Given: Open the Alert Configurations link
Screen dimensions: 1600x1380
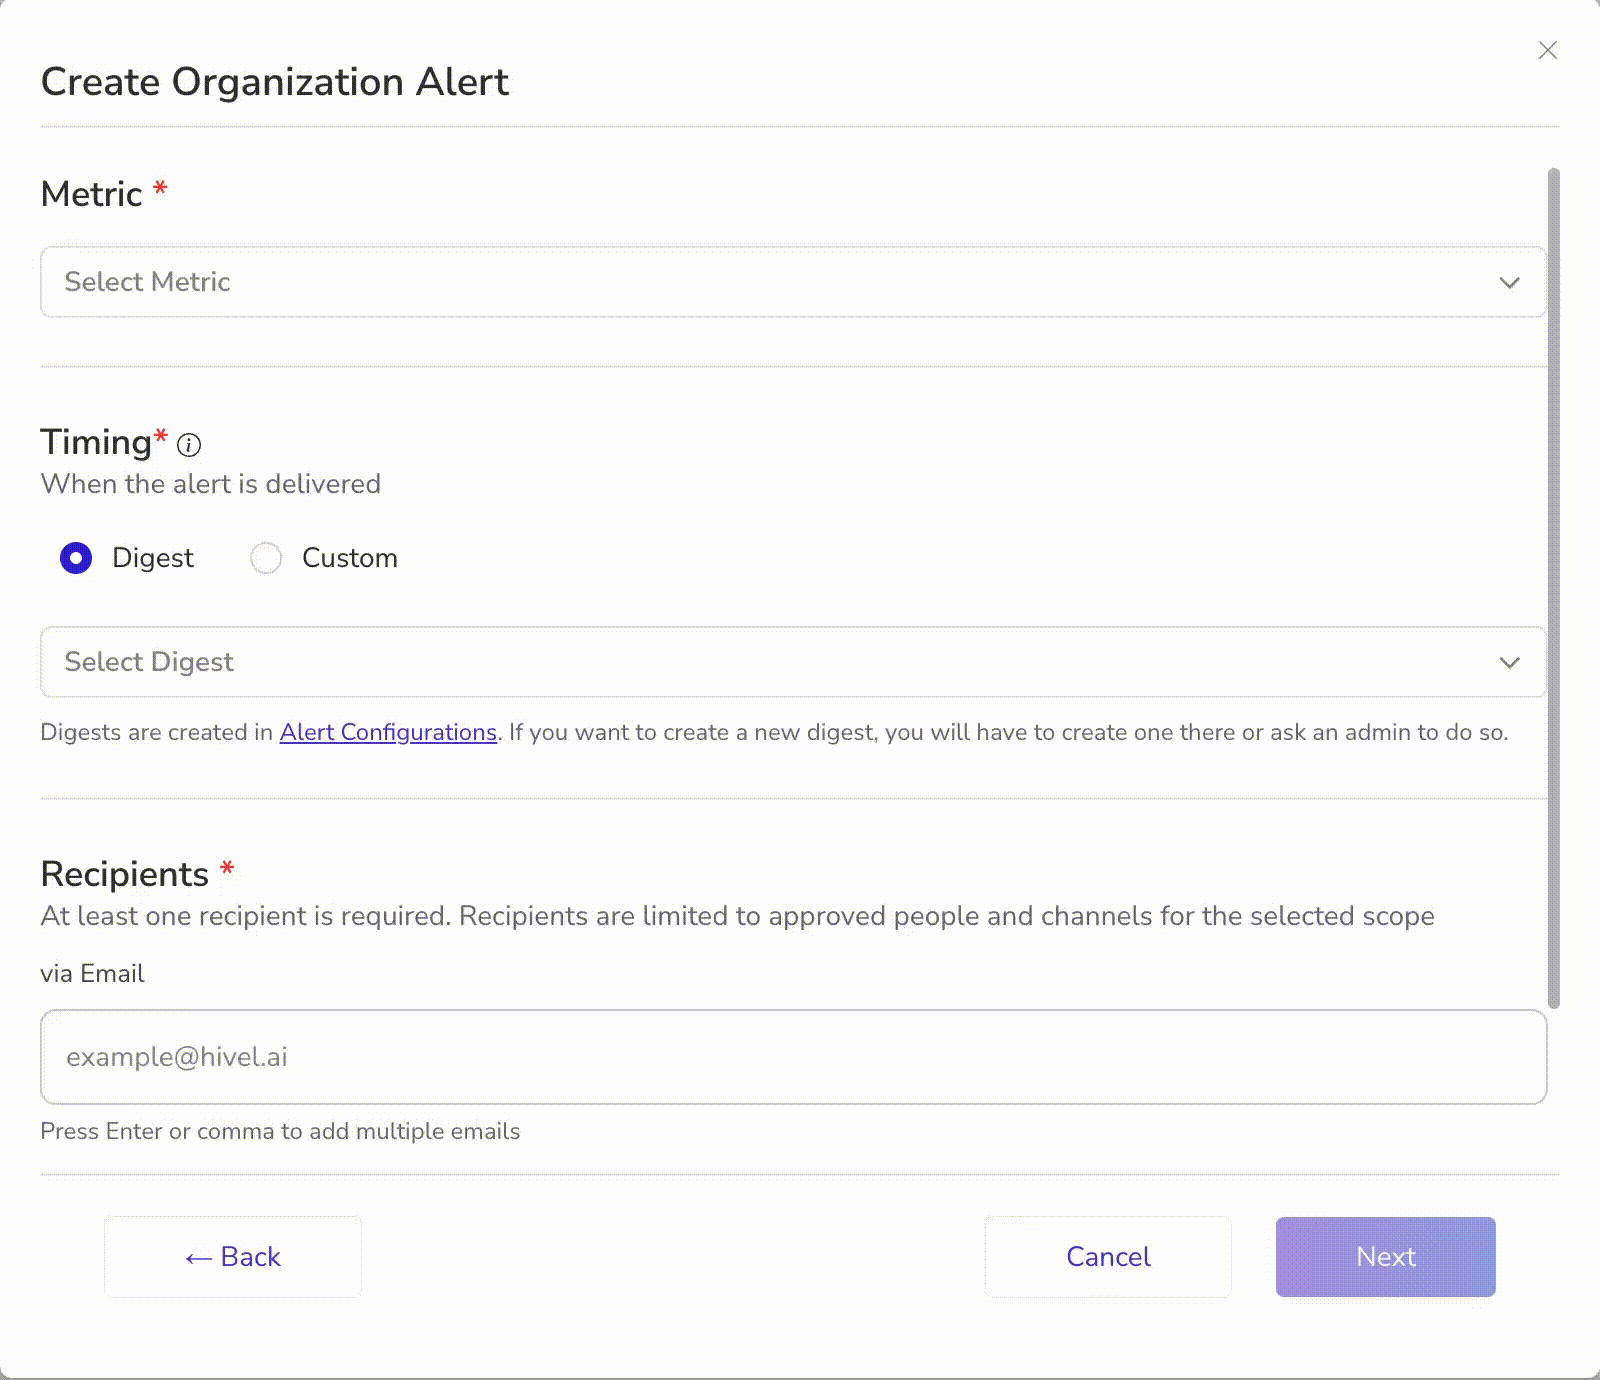Looking at the screenshot, I should point(388,732).
